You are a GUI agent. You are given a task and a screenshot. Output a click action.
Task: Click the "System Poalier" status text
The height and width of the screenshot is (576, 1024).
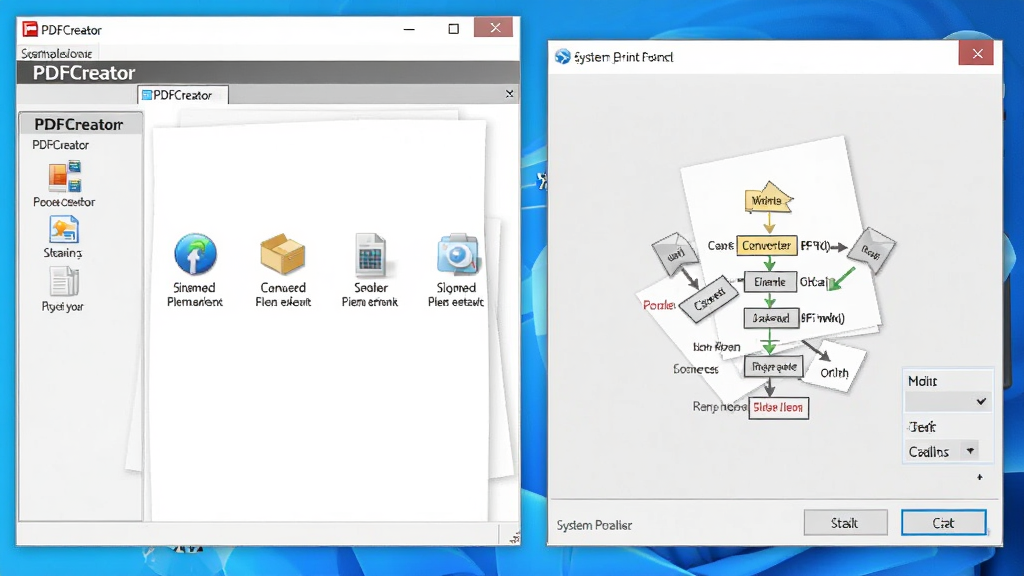tap(594, 525)
